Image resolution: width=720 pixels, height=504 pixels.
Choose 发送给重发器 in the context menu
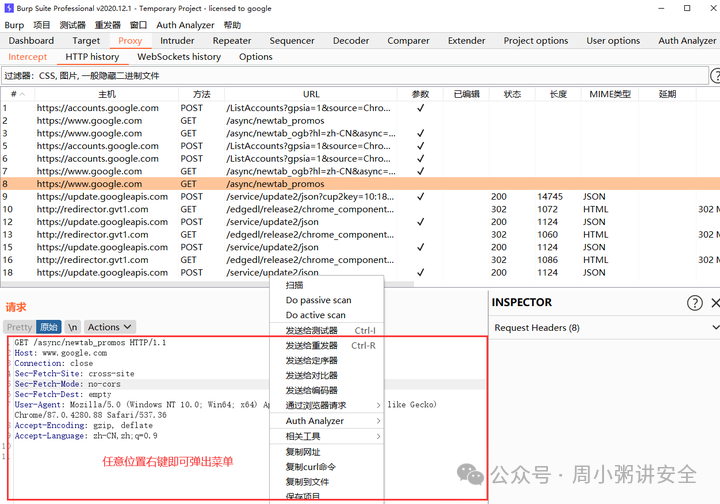pyautogui.click(x=327, y=346)
